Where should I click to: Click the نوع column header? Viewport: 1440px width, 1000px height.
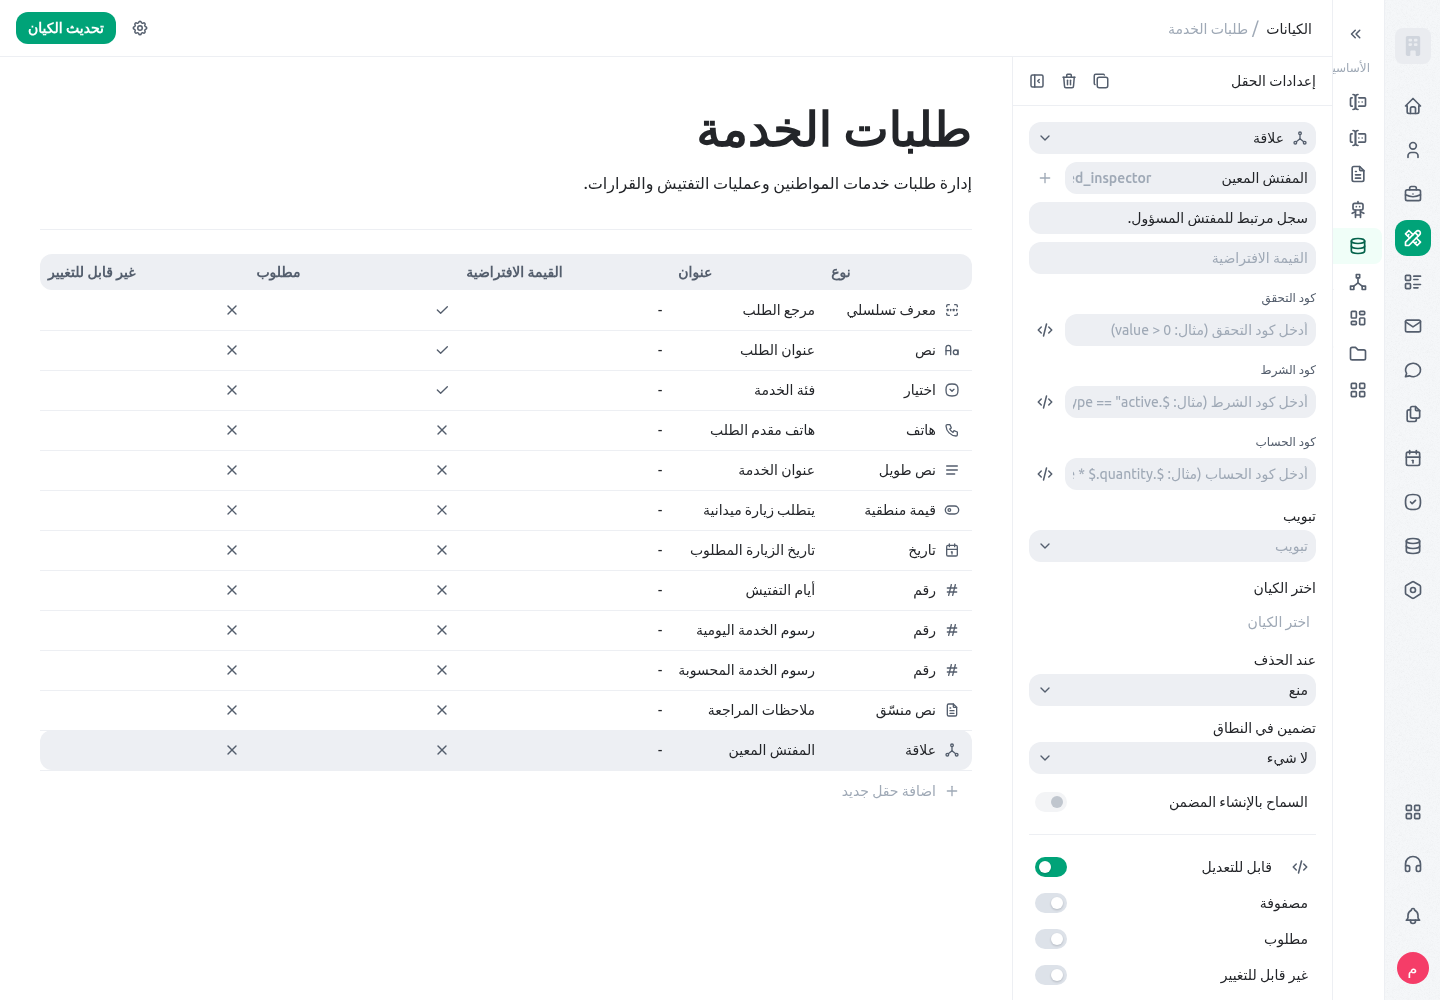click(x=841, y=272)
